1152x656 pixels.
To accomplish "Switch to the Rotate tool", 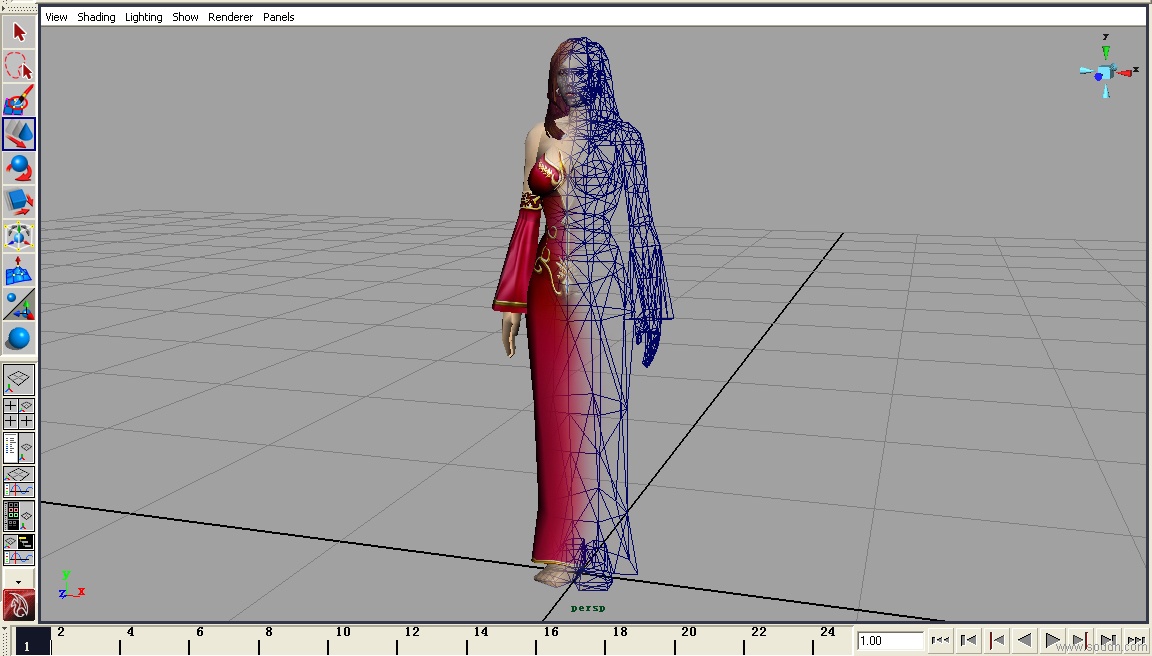I will click(19, 168).
